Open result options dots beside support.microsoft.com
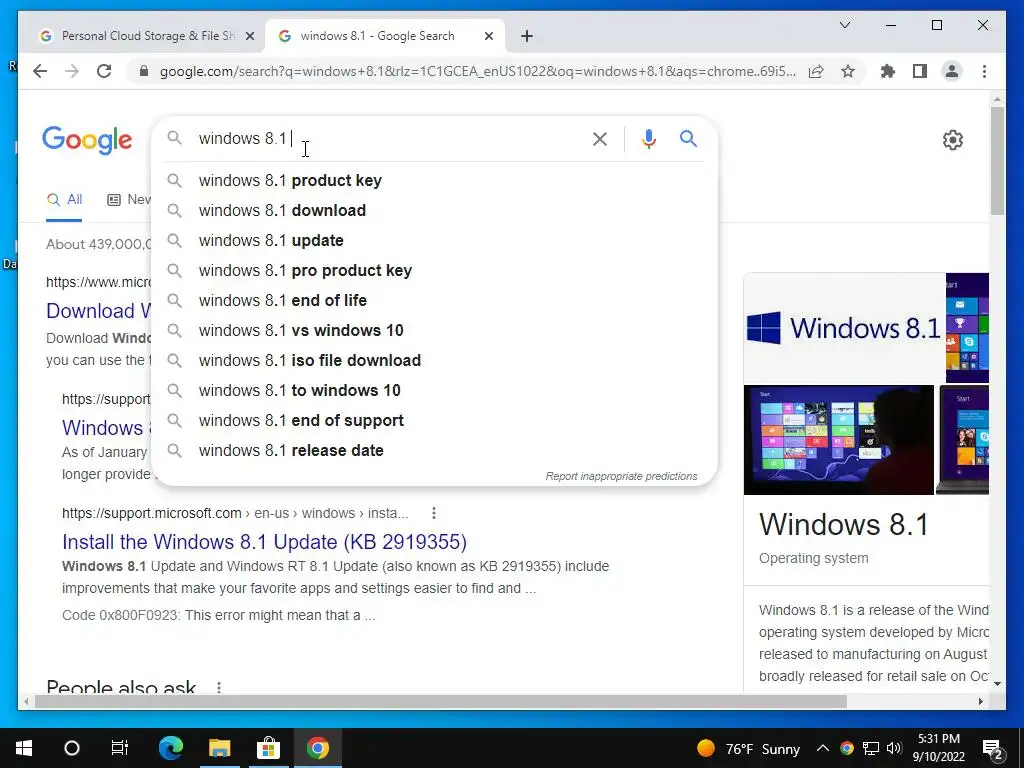The image size is (1024, 768). pyautogui.click(x=434, y=513)
